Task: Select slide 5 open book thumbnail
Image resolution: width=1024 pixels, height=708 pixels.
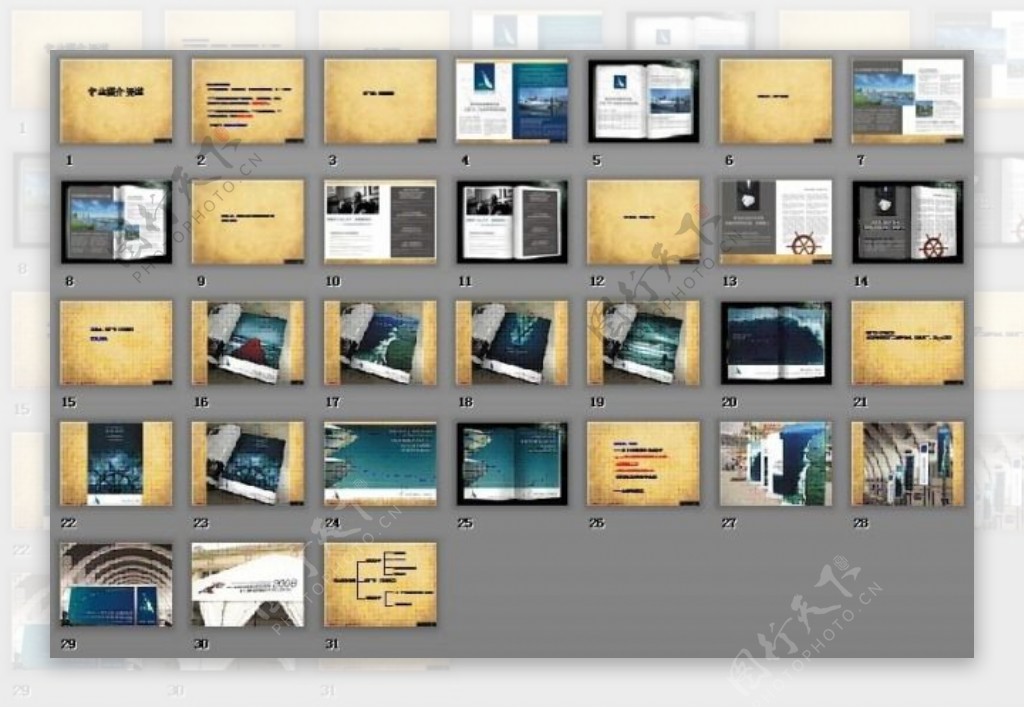Action: click(x=644, y=101)
